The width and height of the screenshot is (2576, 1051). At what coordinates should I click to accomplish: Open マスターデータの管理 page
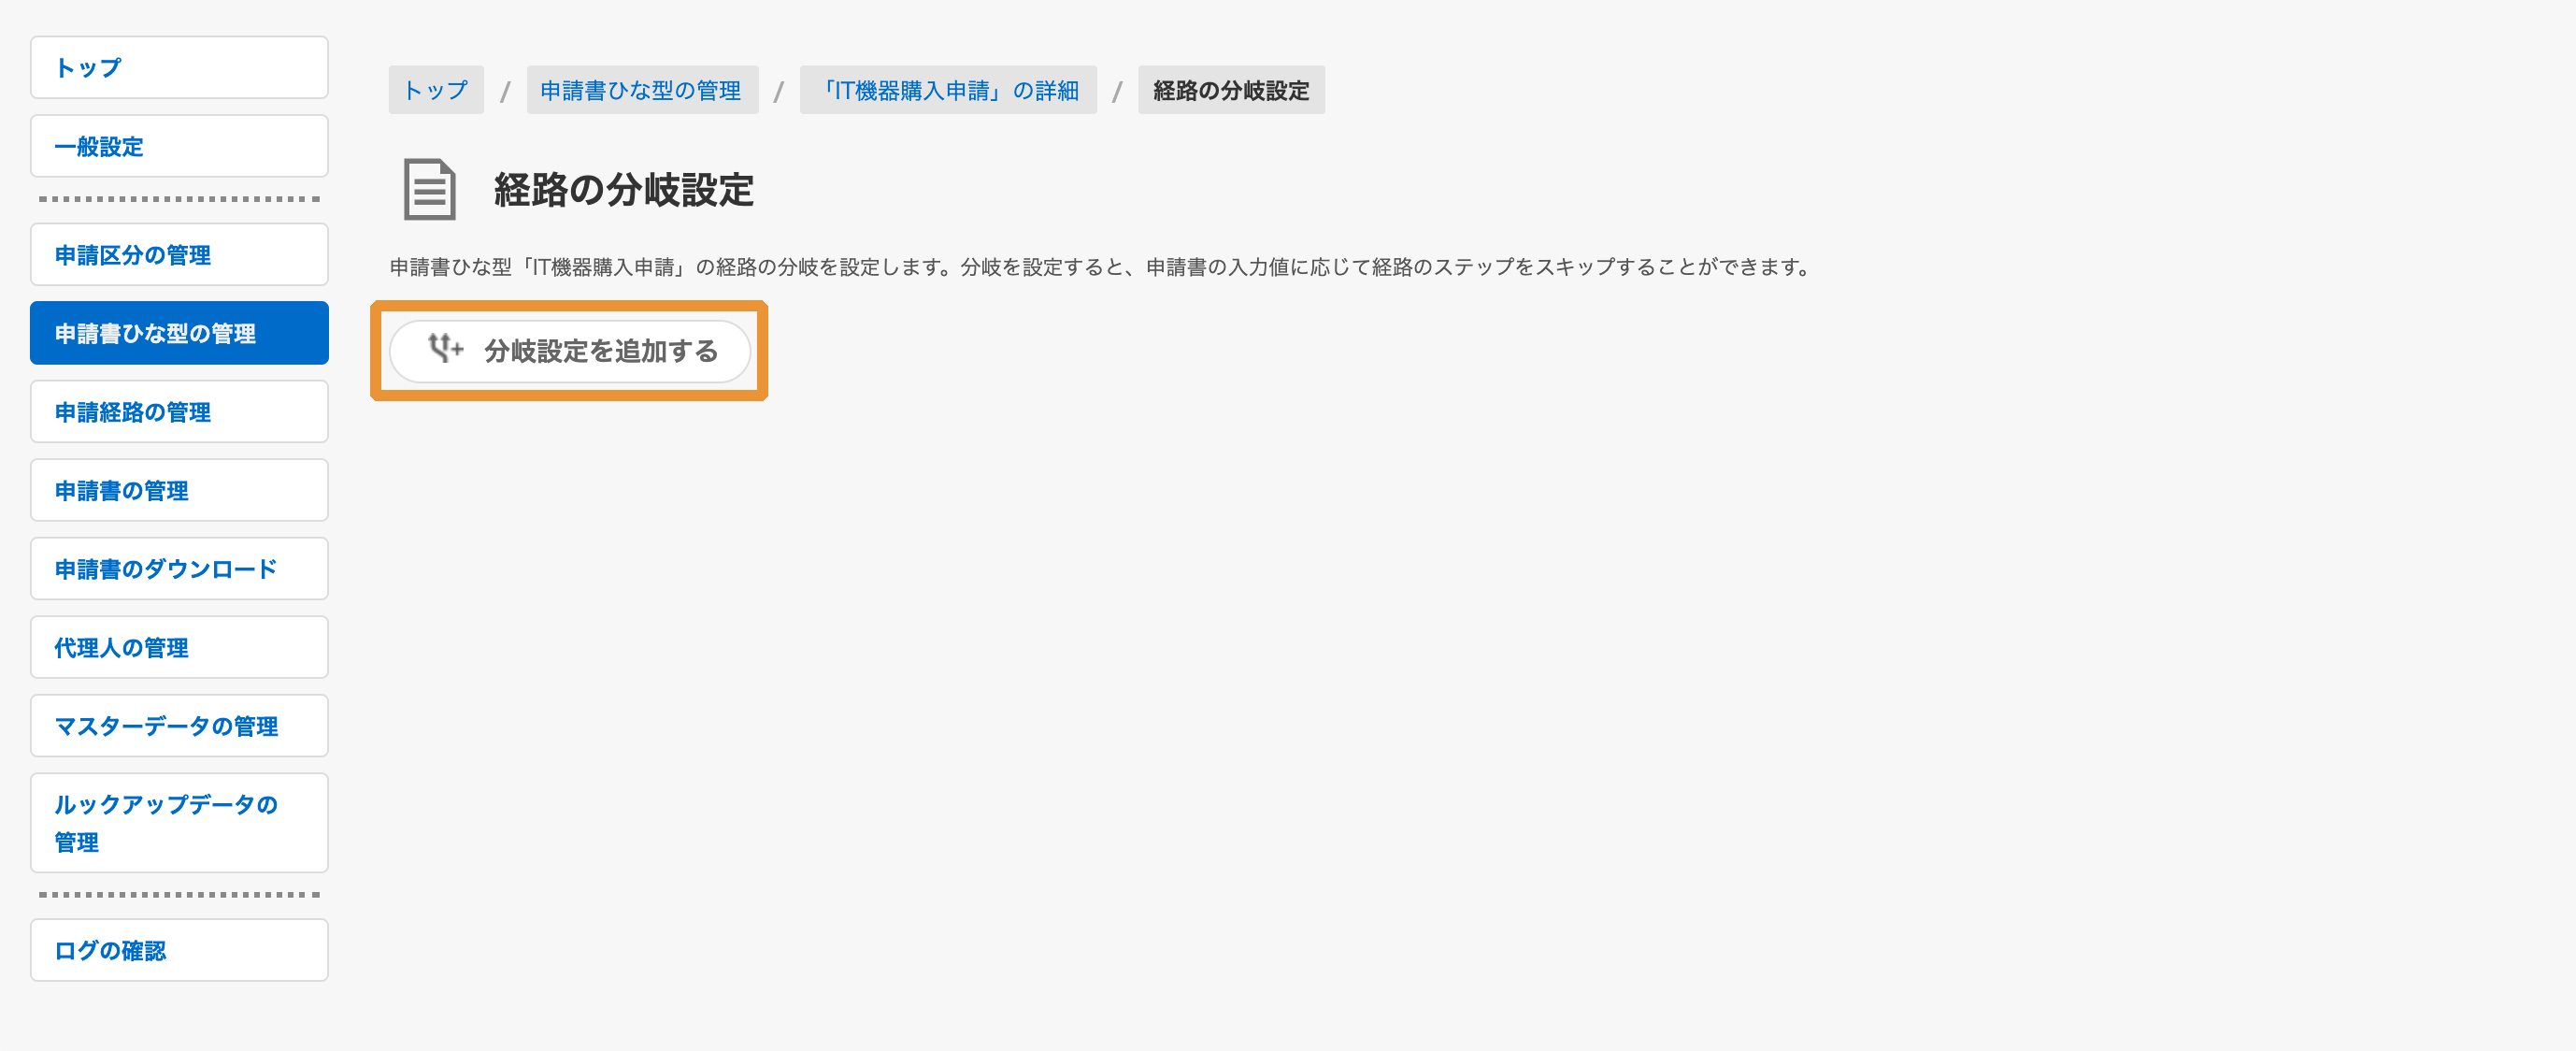pyautogui.click(x=179, y=726)
